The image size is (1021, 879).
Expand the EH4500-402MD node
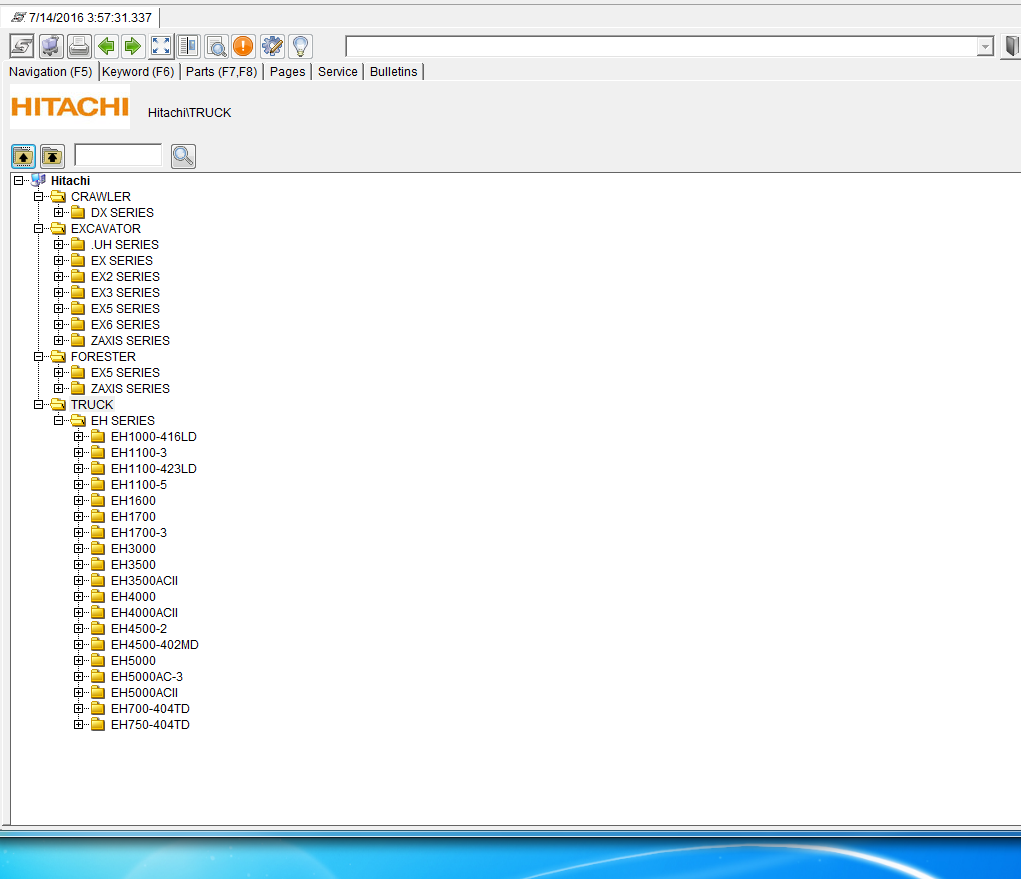(79, 645)
